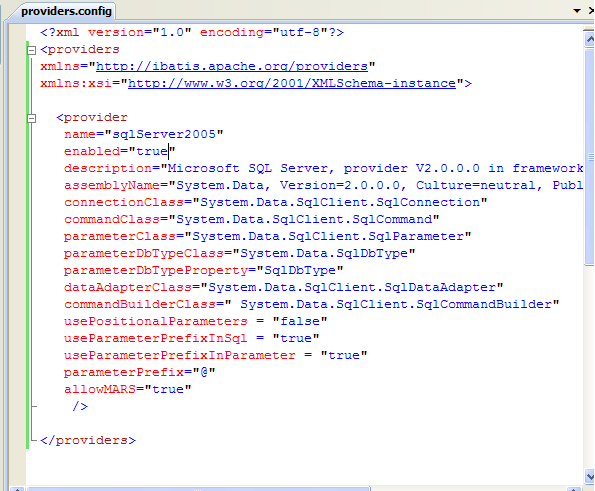595x491 pixels.
Task: Click the parameterDbTypeProperty attribute text
Action: (x=203, y=271)
